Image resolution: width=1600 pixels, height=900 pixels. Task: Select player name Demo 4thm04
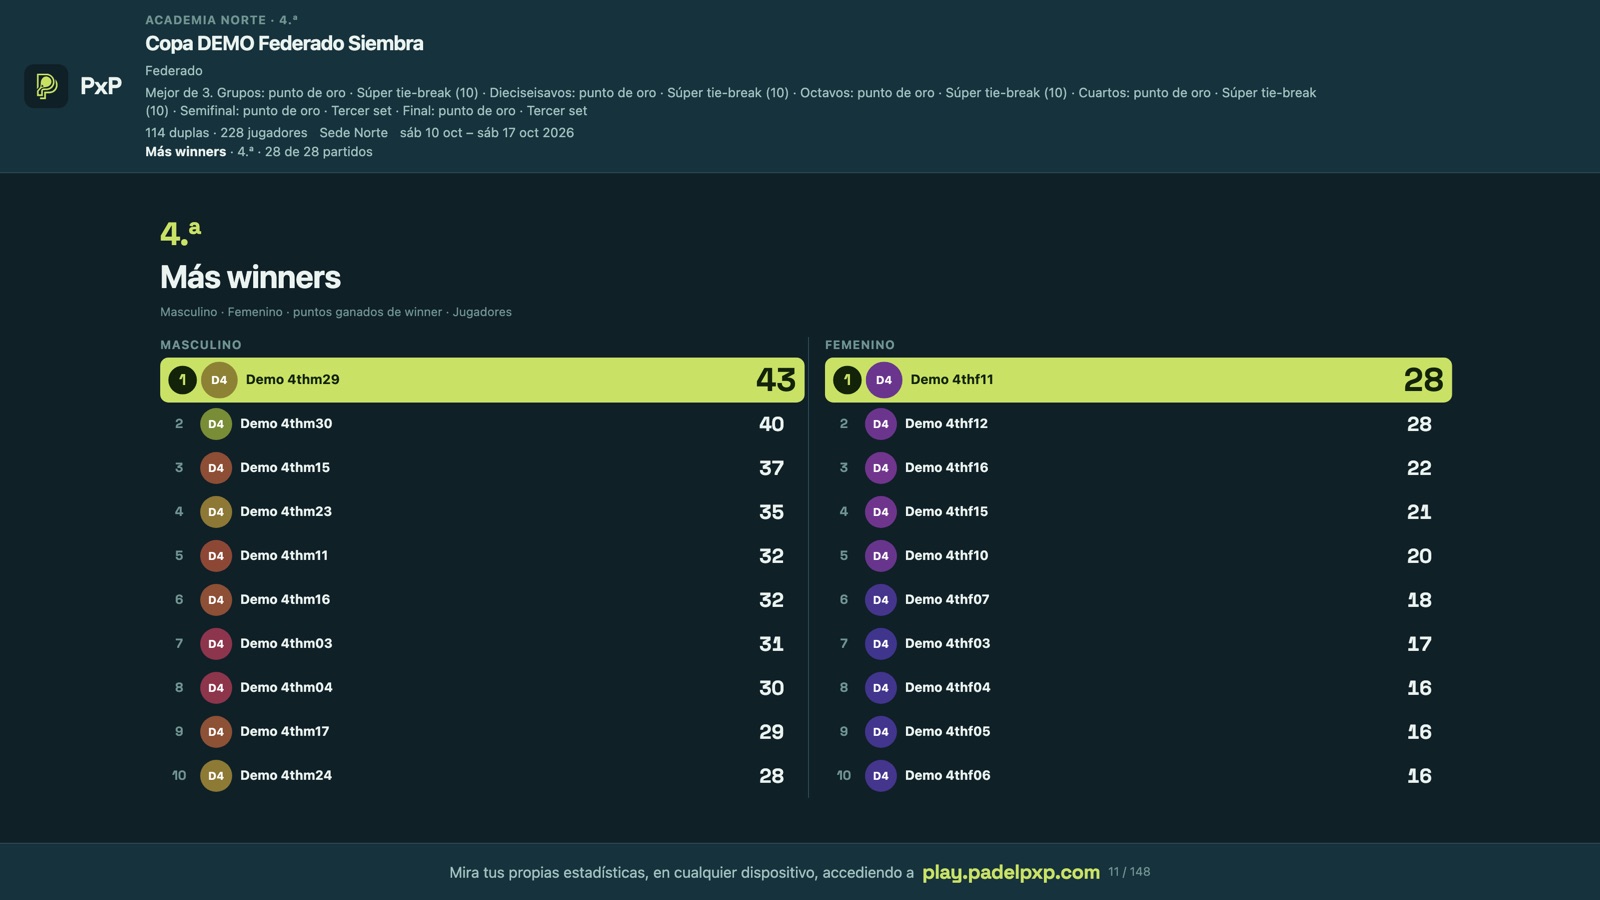286,688
